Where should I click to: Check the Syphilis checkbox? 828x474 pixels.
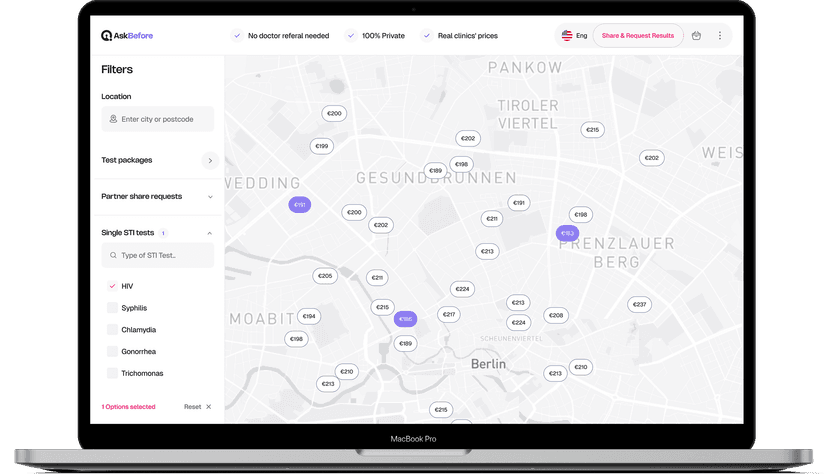coord(112,308)
